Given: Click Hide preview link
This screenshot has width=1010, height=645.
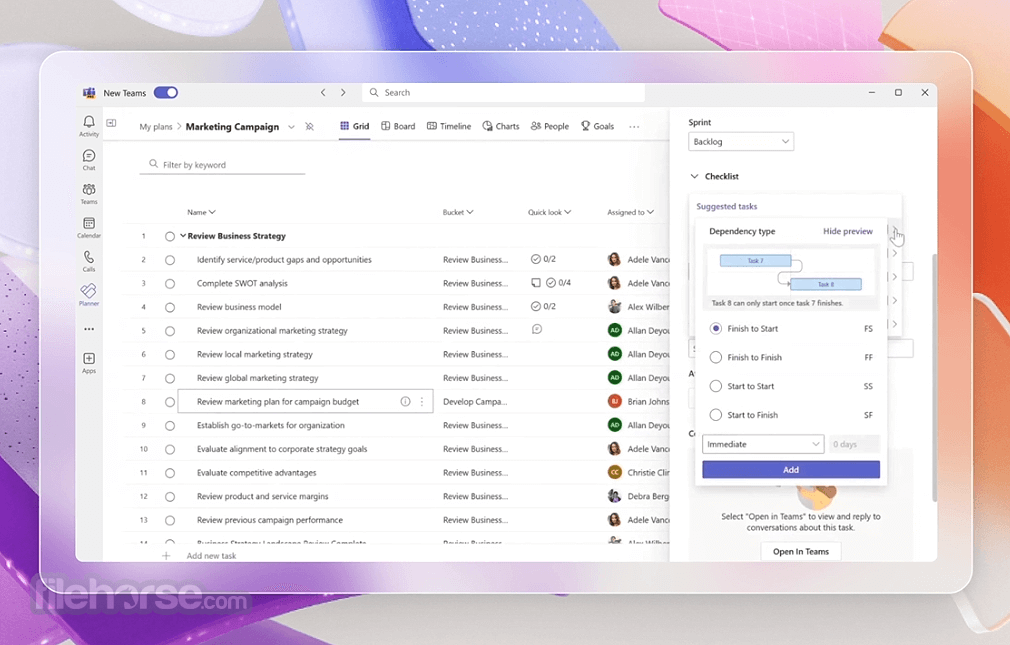Looking at the screenshot, I should coord(848,231).
